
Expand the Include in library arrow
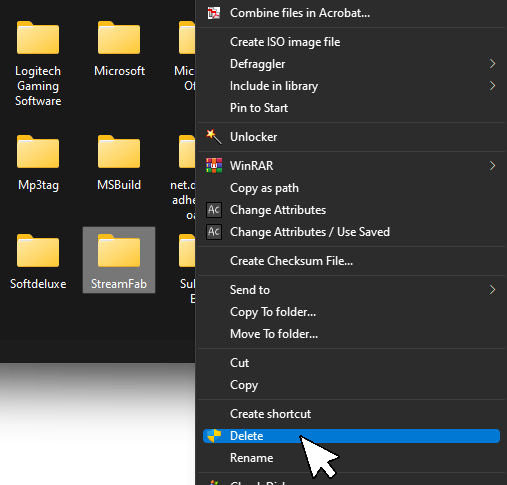[492, 86]
